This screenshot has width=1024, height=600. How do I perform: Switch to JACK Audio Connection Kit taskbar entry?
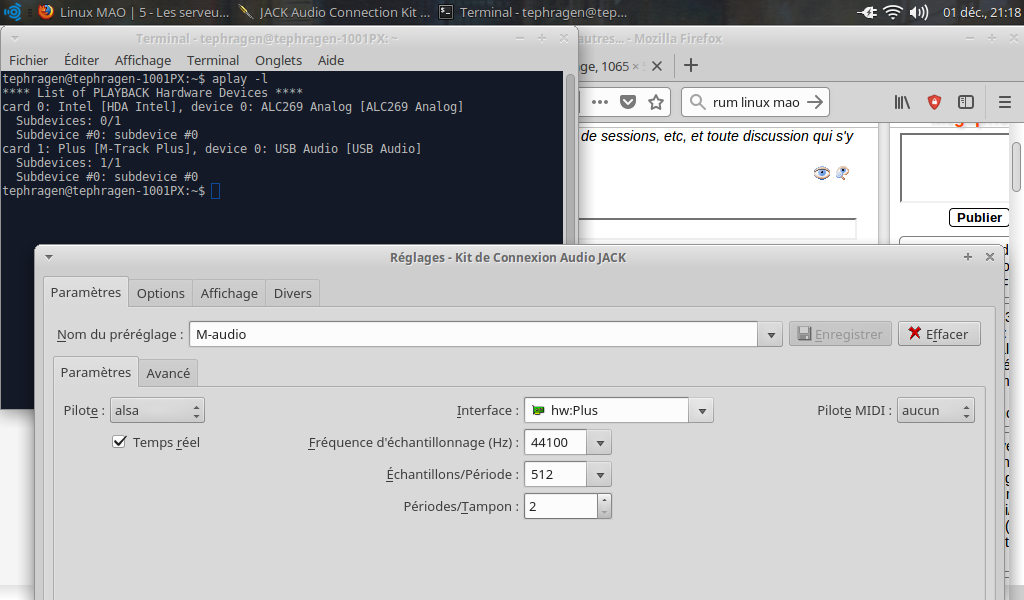tap(334, 12)
